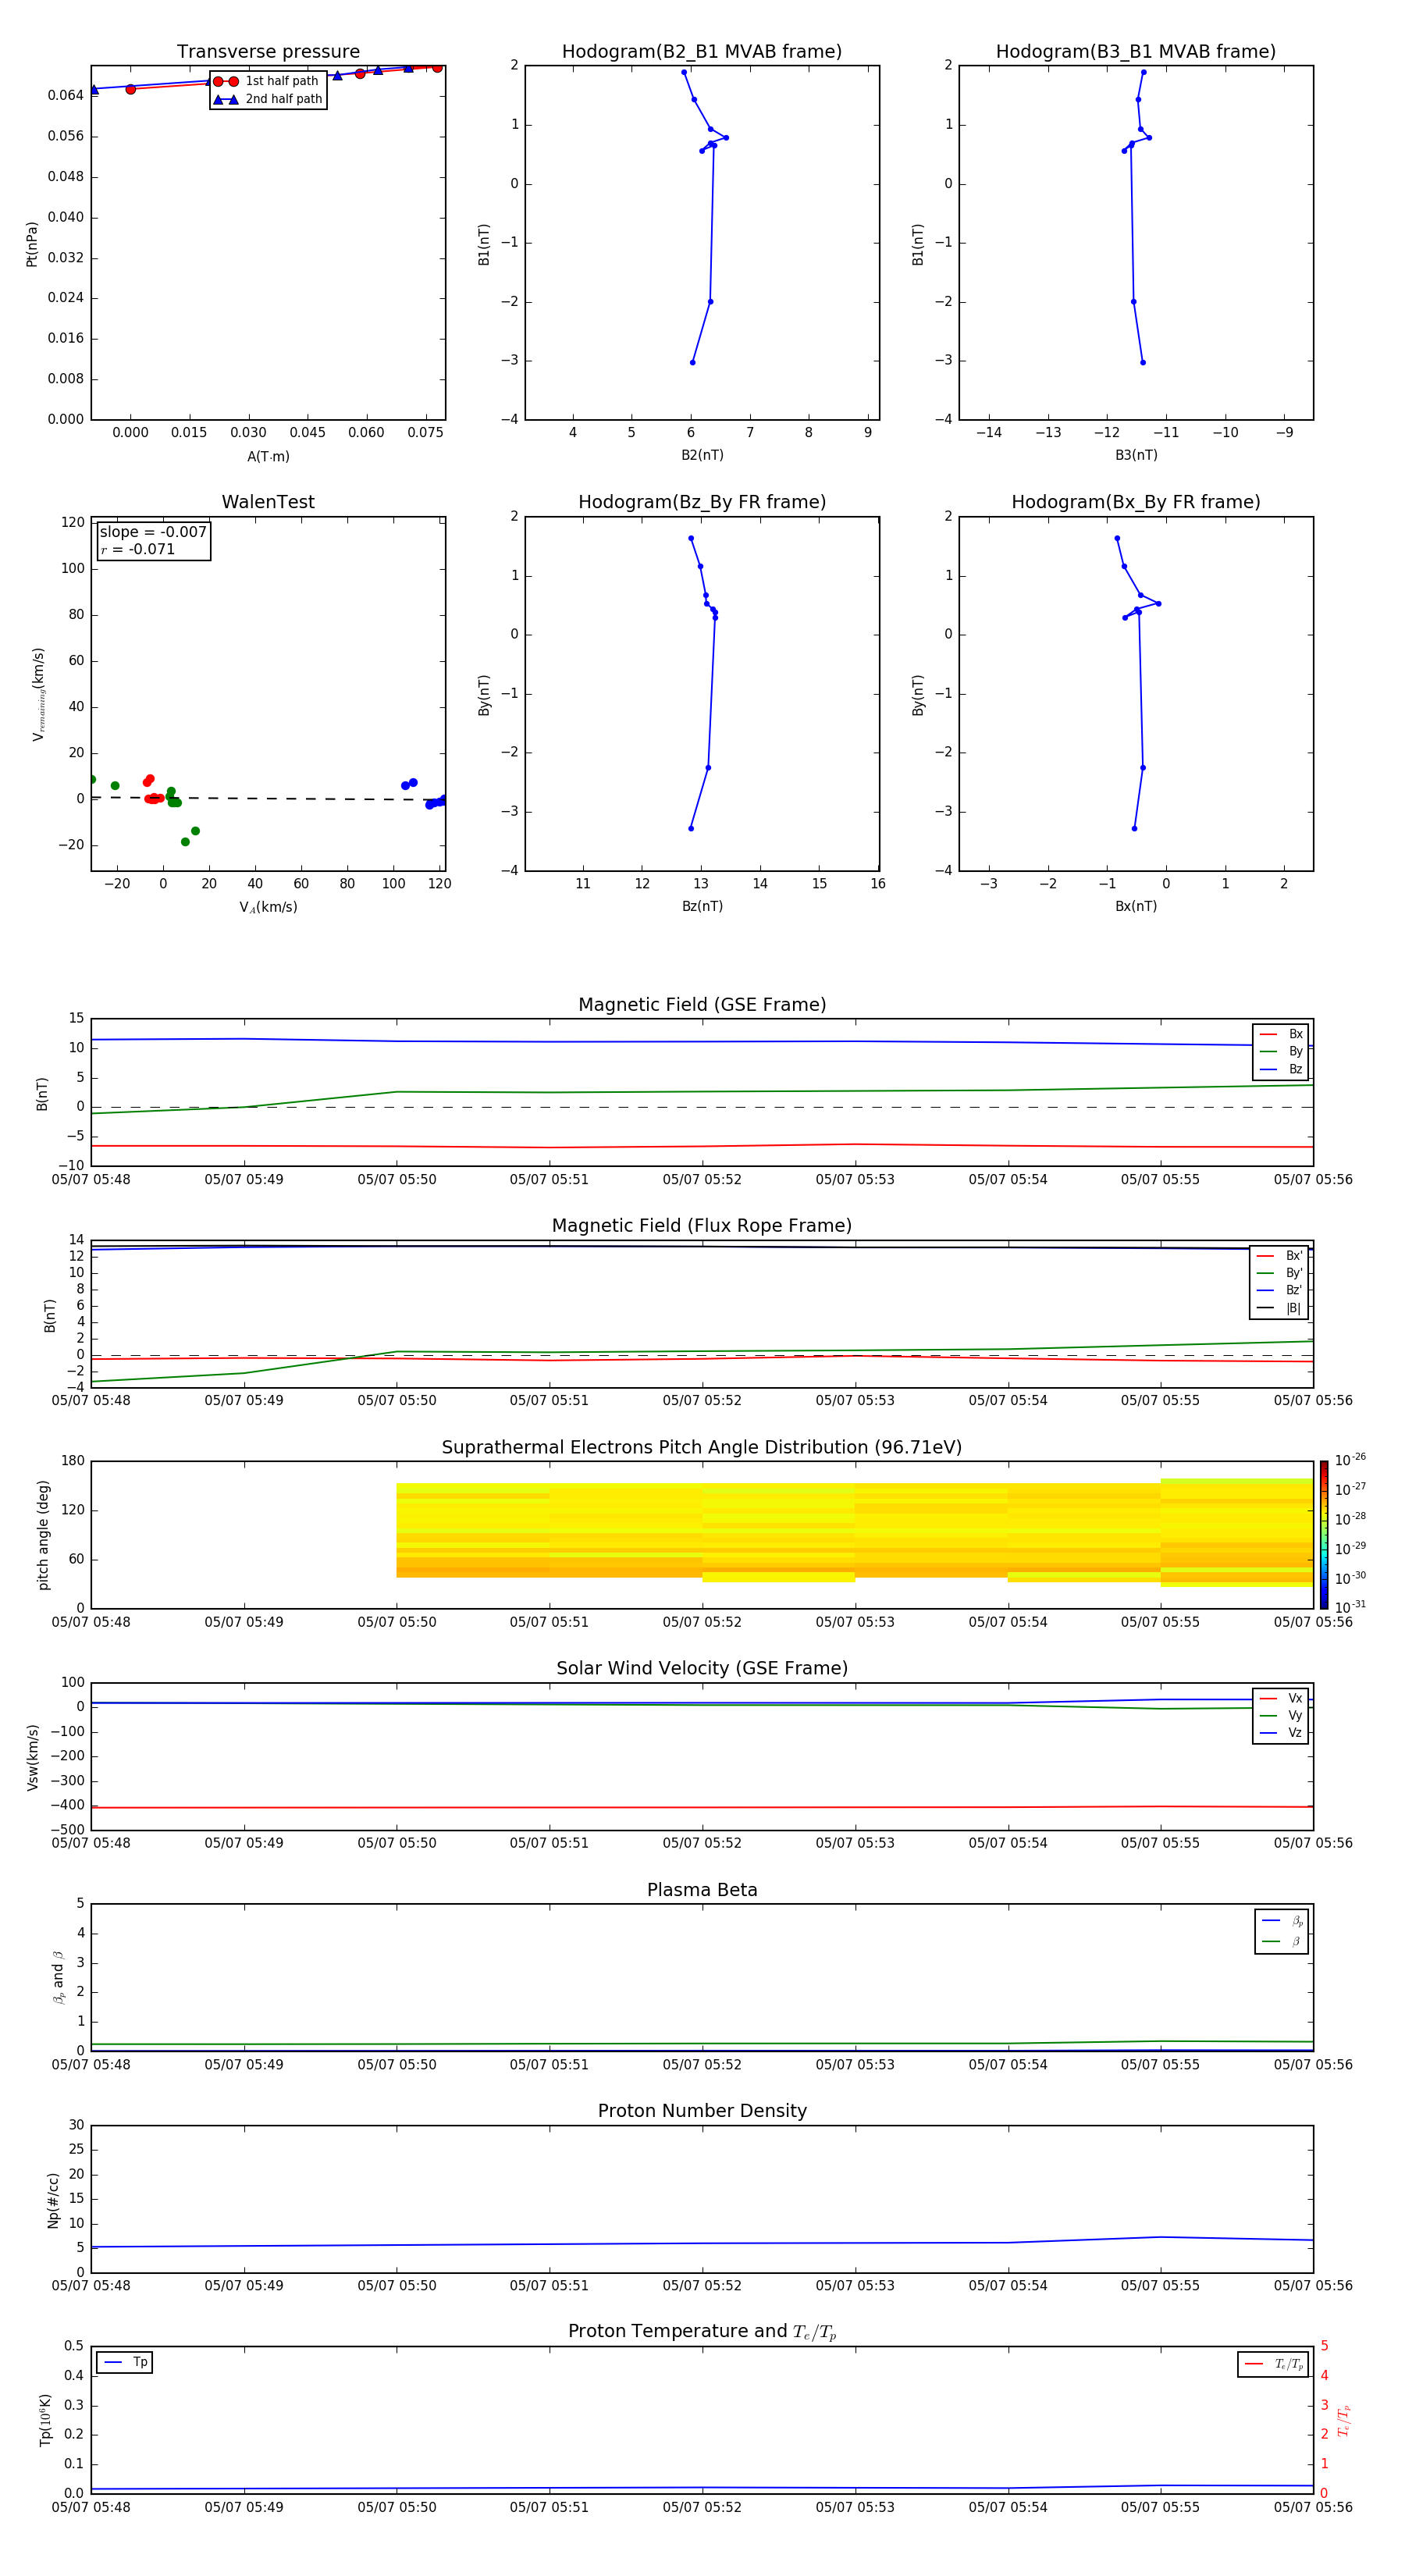Screen dimensions: 1405x2576
Task: Click the Suprathermal Electrons Pitch Angle Distribution title
Action: pyautogui.click(x=702, y=1448)
